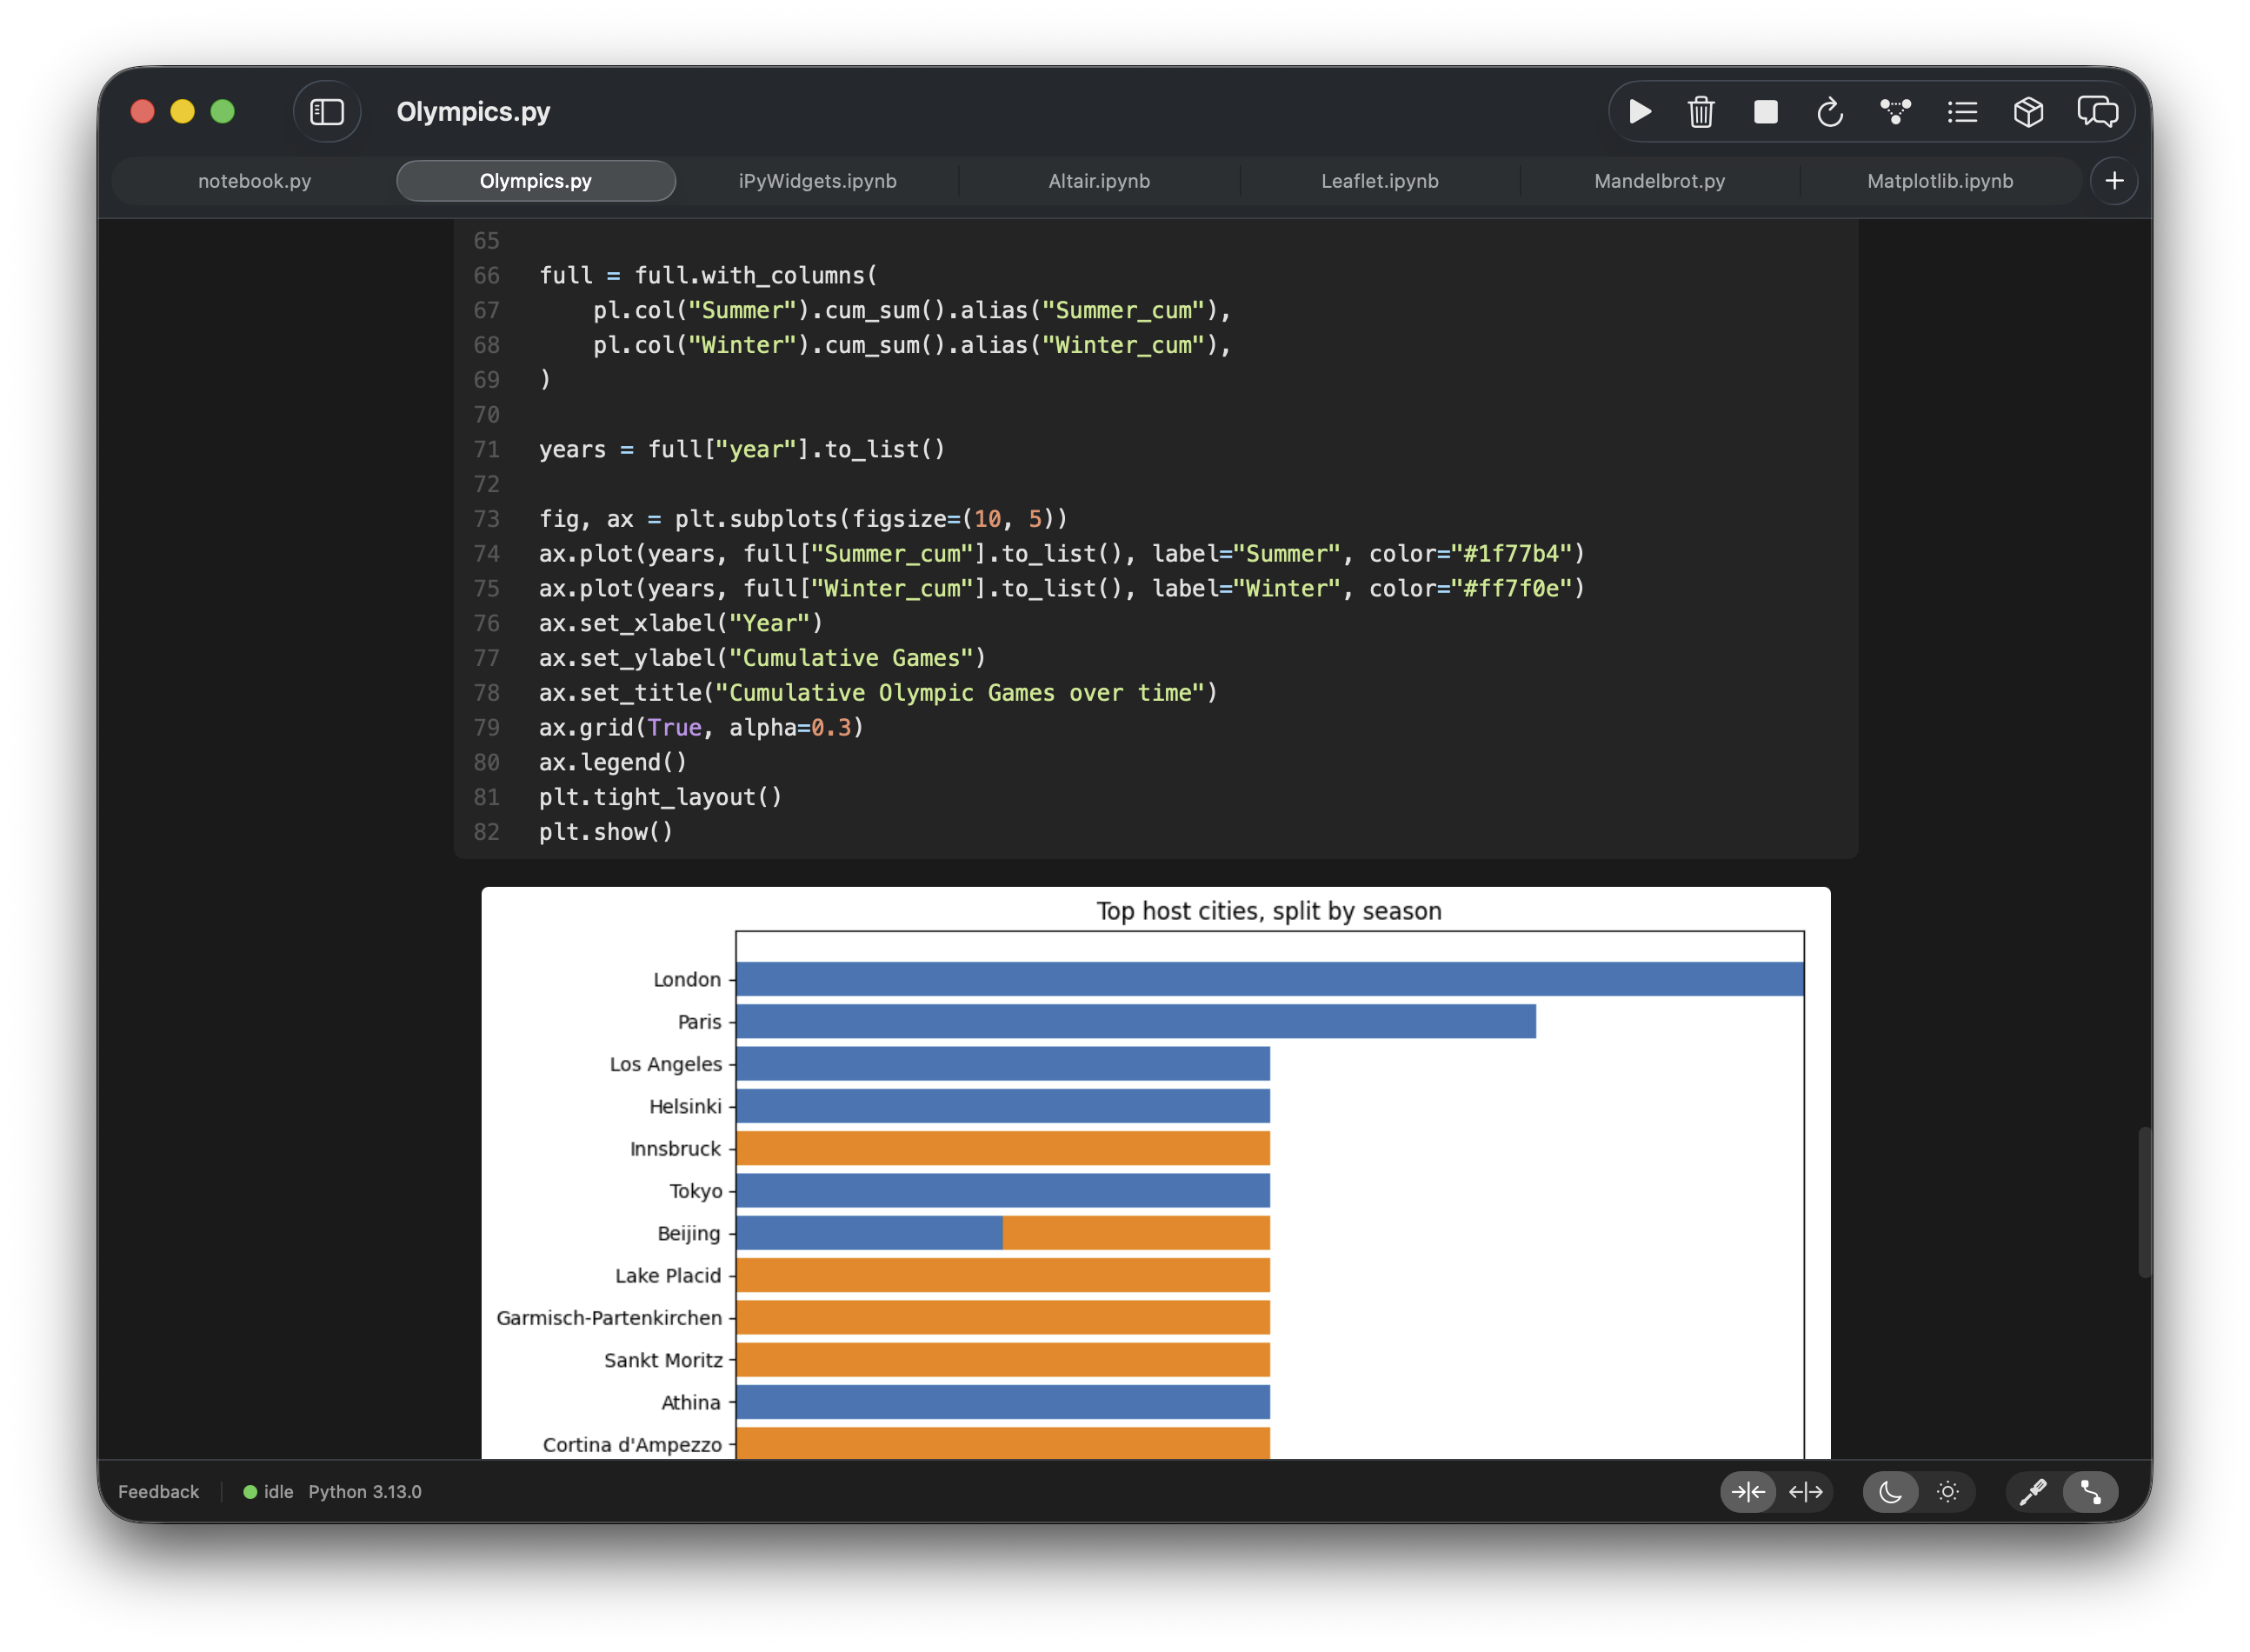Click the "Summer_cum" alias string on line 67
Image resolution: width=2250 pixels, height=1652 pixels.
[1124, 311]
